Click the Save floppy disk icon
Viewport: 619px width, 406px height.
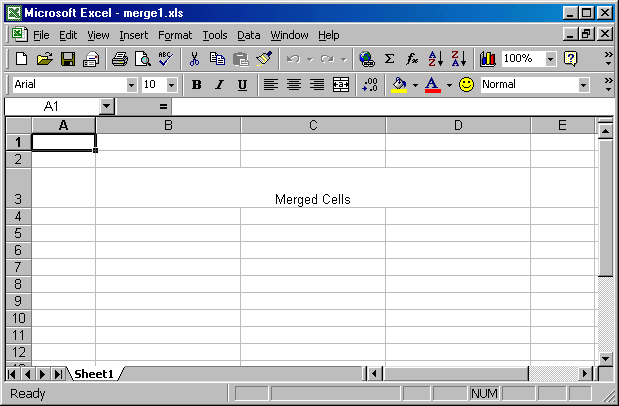69,59
